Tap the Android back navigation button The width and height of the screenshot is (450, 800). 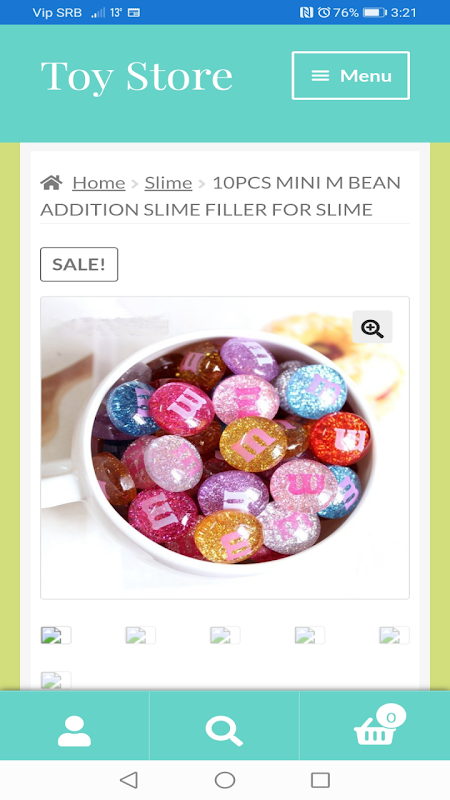click(129, 780)
